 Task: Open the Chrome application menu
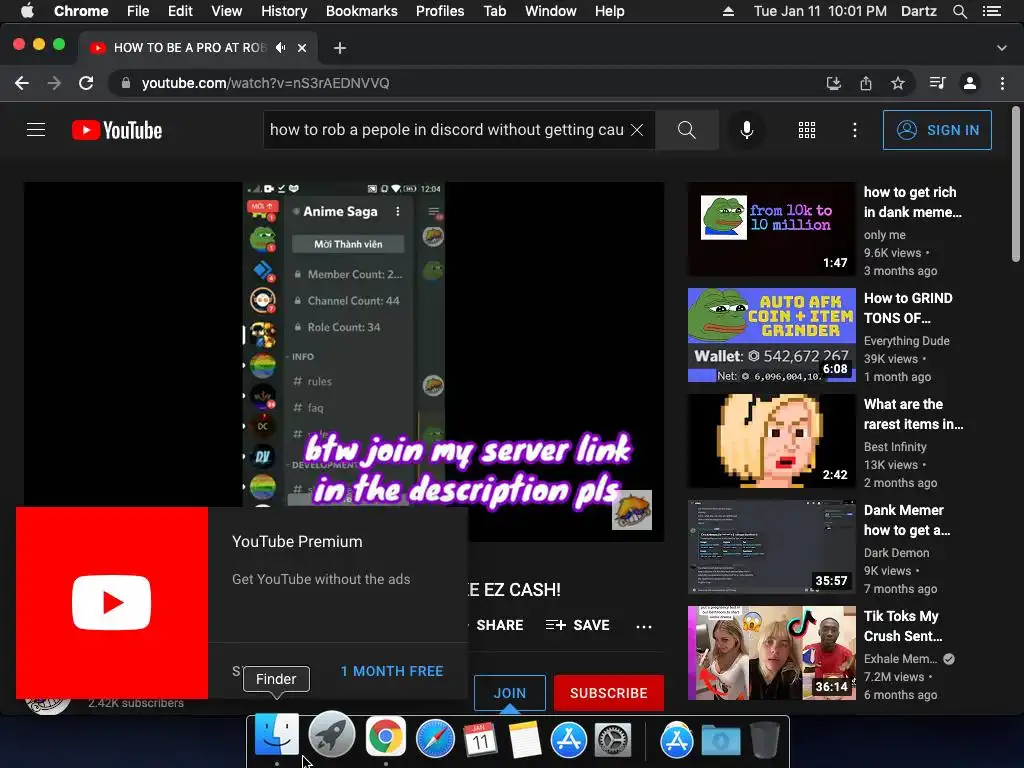[81, 11]
